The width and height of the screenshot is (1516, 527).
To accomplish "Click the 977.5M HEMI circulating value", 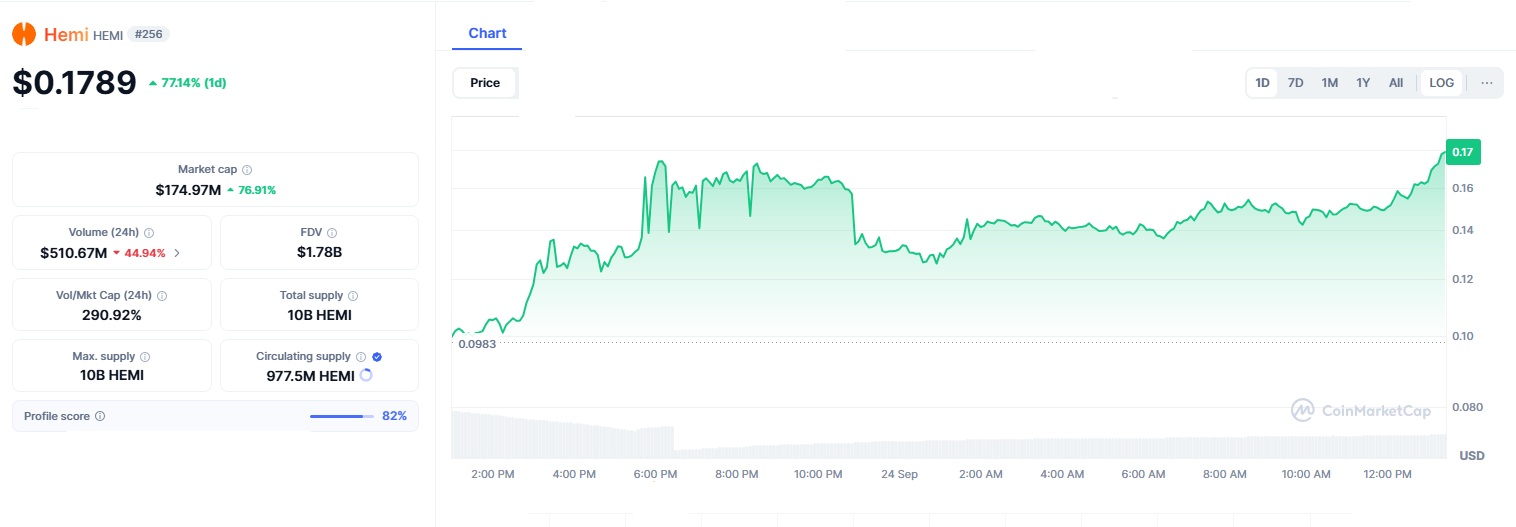I will pos(310,376).
